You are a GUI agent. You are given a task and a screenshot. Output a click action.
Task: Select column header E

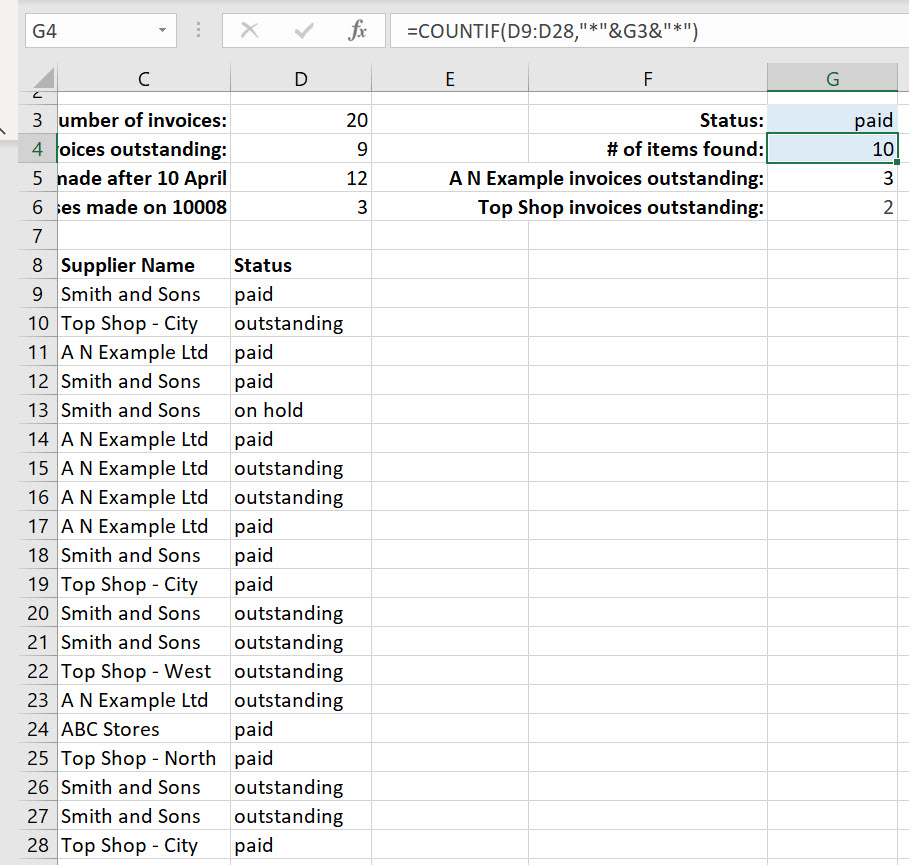click(x=449, y=77)
